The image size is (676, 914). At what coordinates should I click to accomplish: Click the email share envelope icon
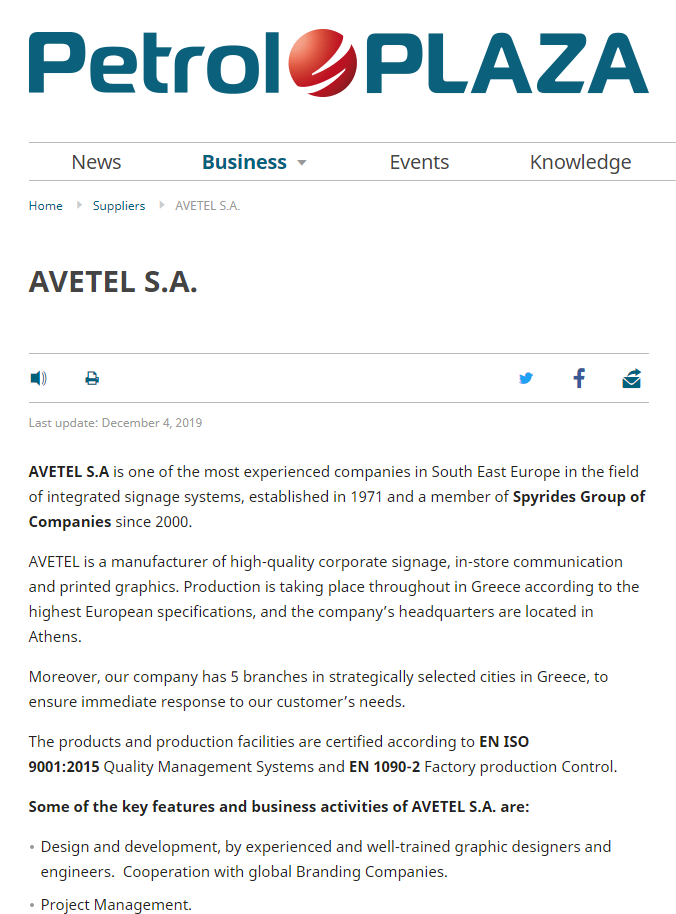(x=632, y=378)
